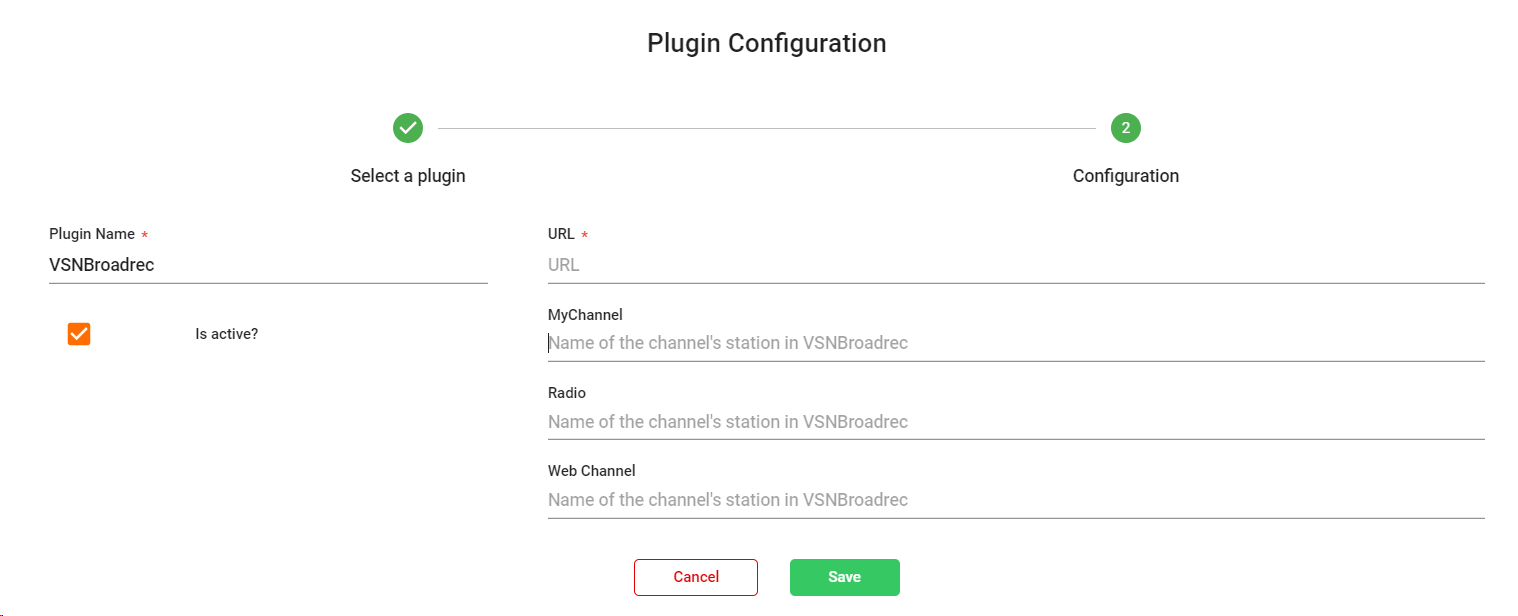Click the completed step checkmark icon
This screenshot has height=616, width=1518.
click(408, 128)
